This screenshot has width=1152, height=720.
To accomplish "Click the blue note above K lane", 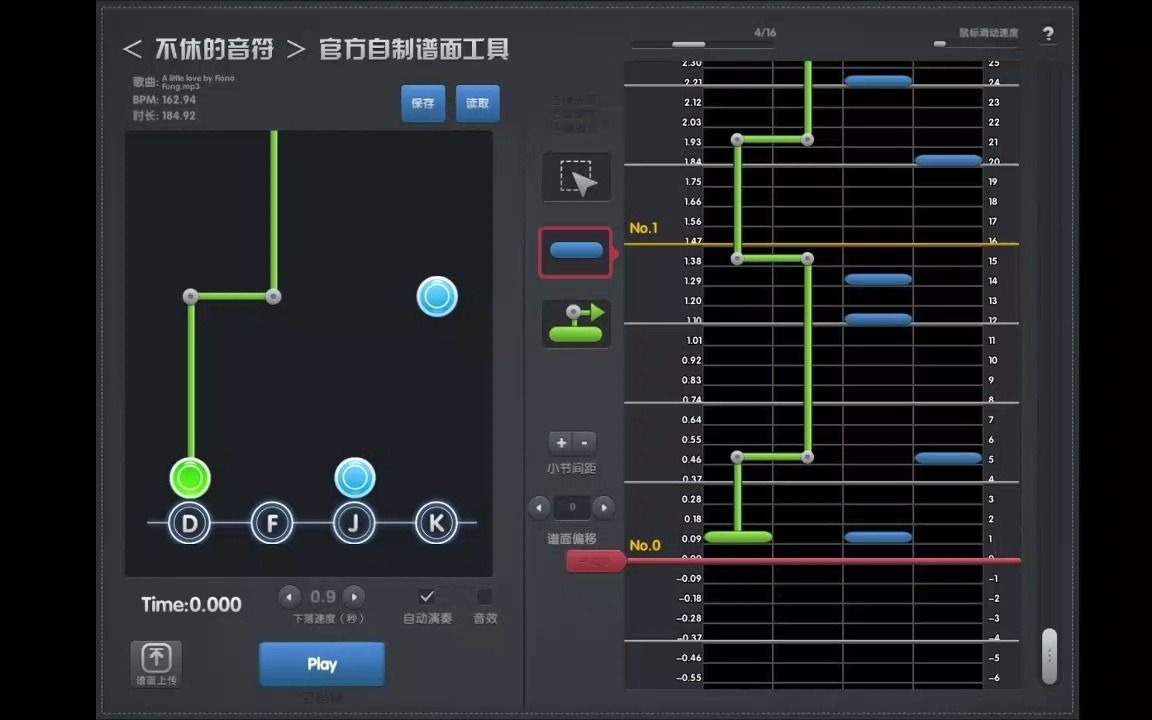I will (437, 297).
